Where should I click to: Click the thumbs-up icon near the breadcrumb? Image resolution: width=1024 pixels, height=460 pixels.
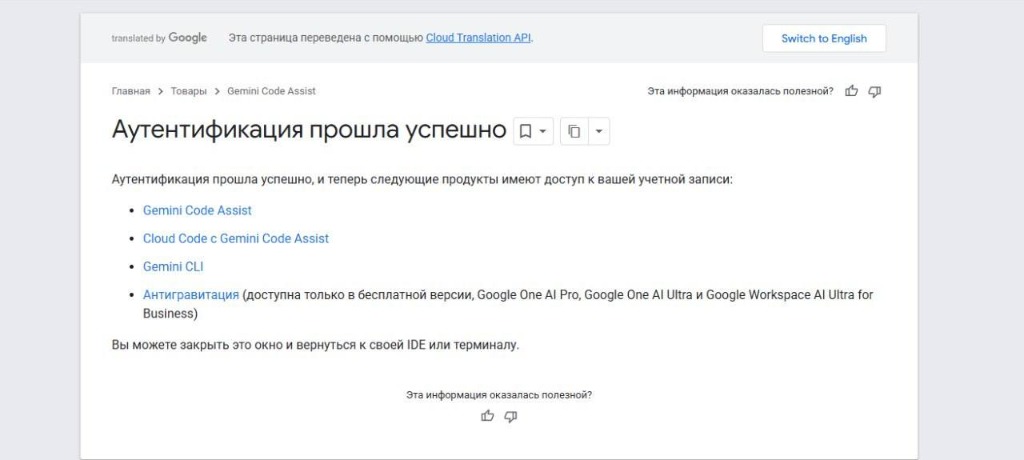click(851, 91)
